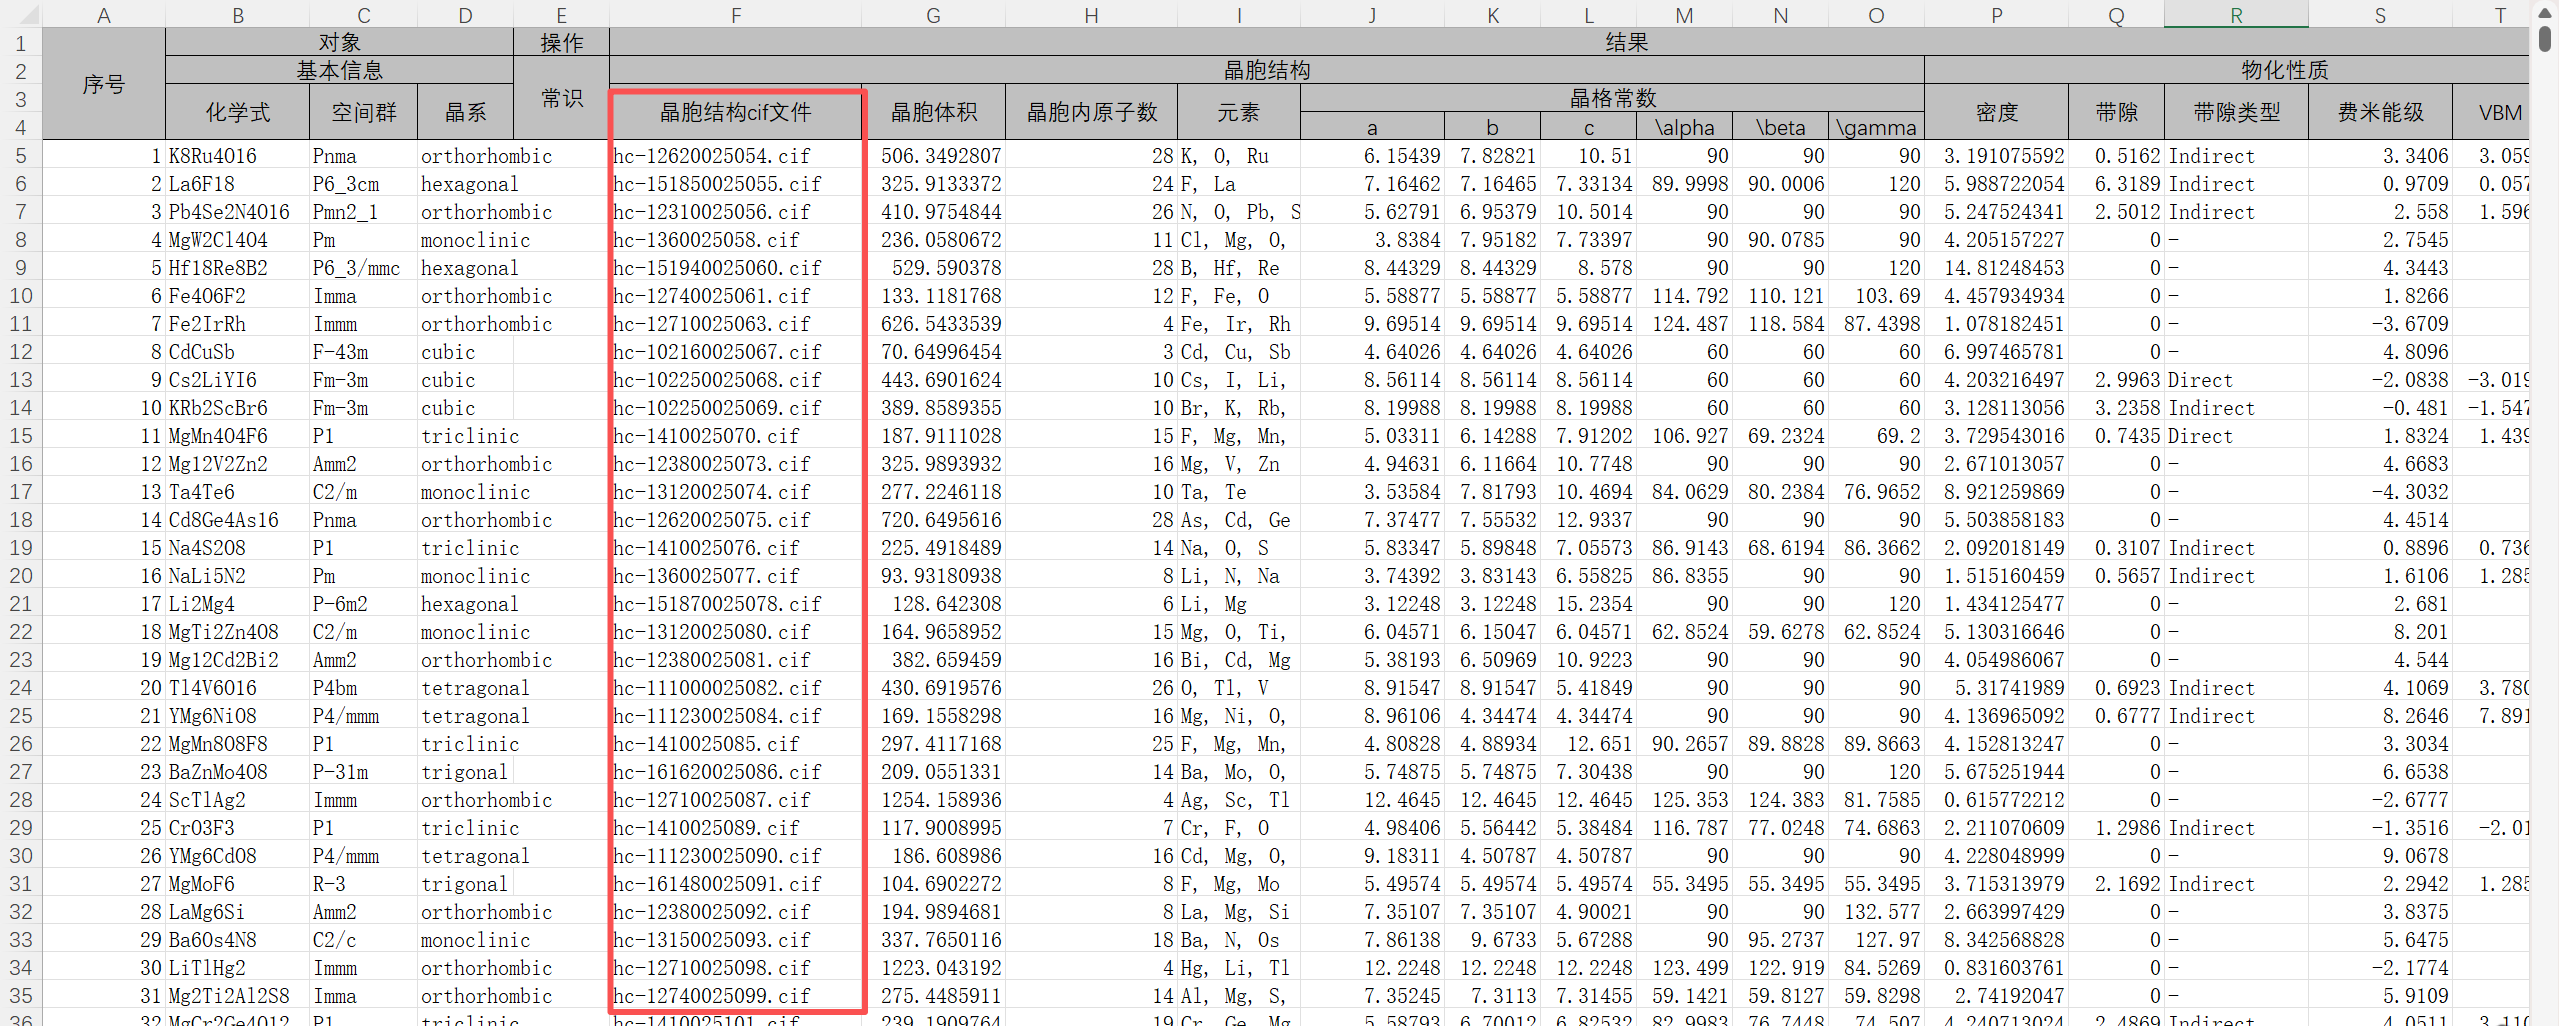2559x1026 pixels.
Task: Select the 费米能级 header cell
Action: click(x=2380, y=112)
